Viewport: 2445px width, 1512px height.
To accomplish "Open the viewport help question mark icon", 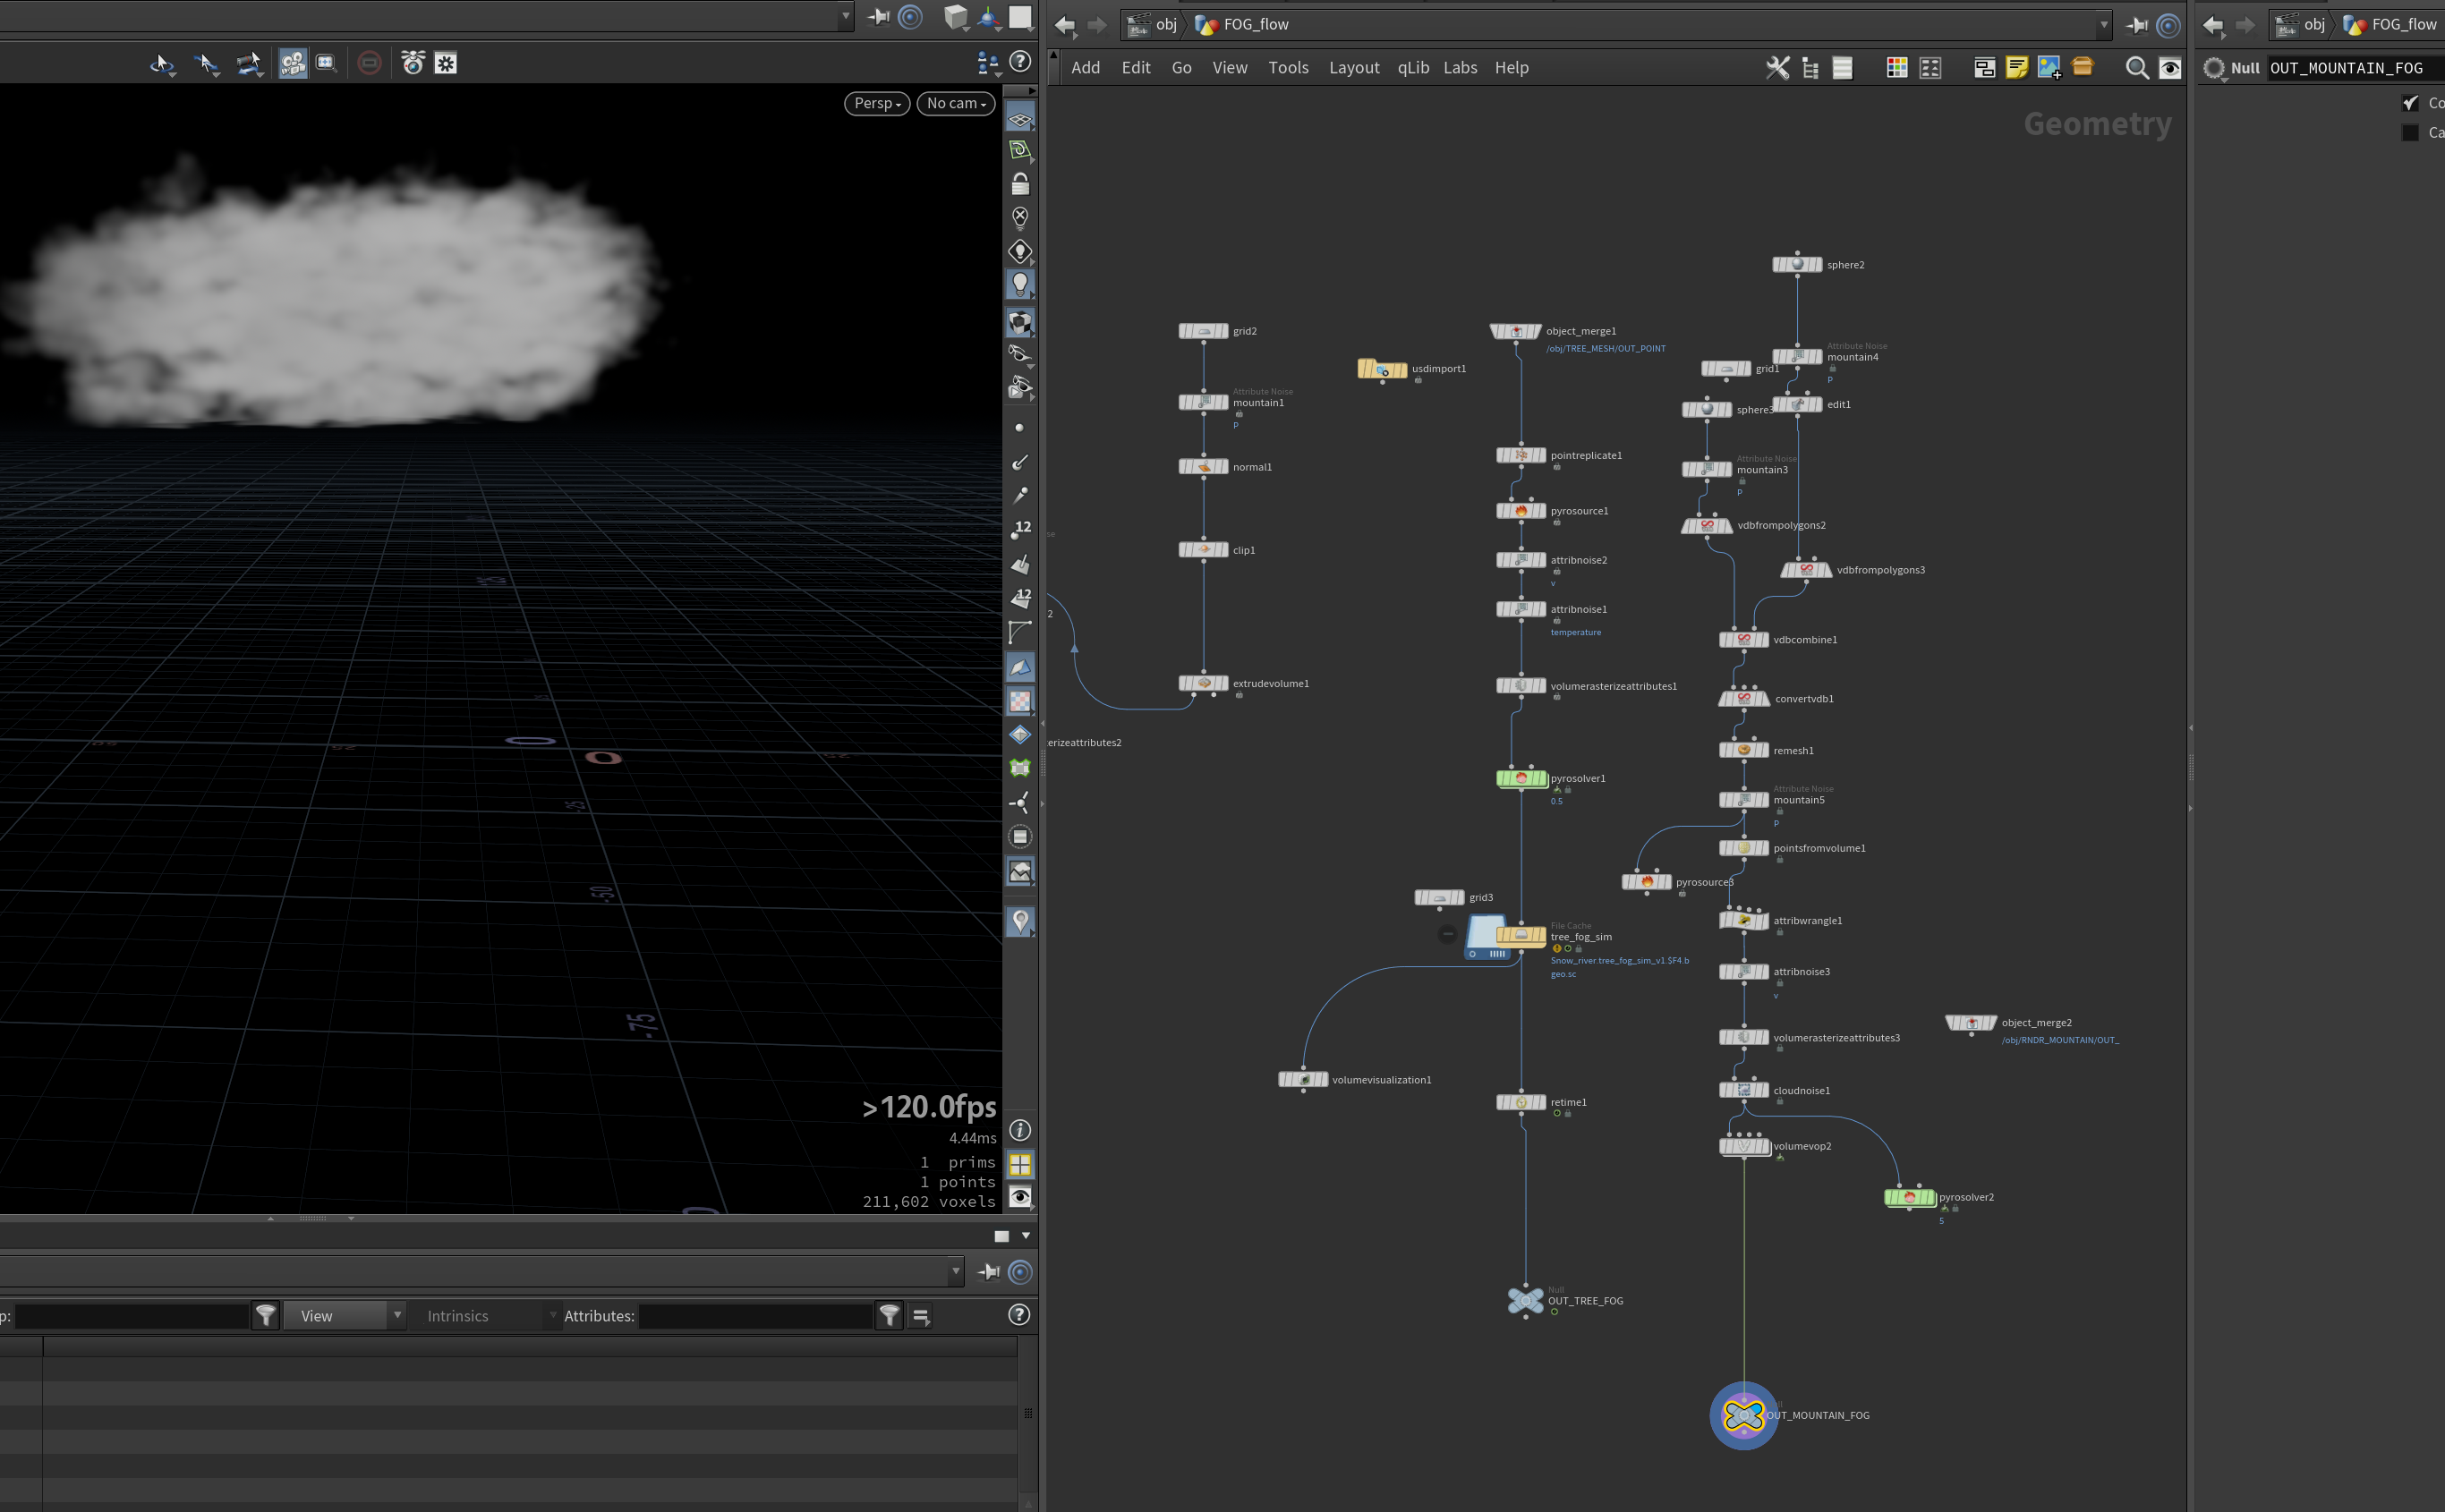I will coord(1020,62).
